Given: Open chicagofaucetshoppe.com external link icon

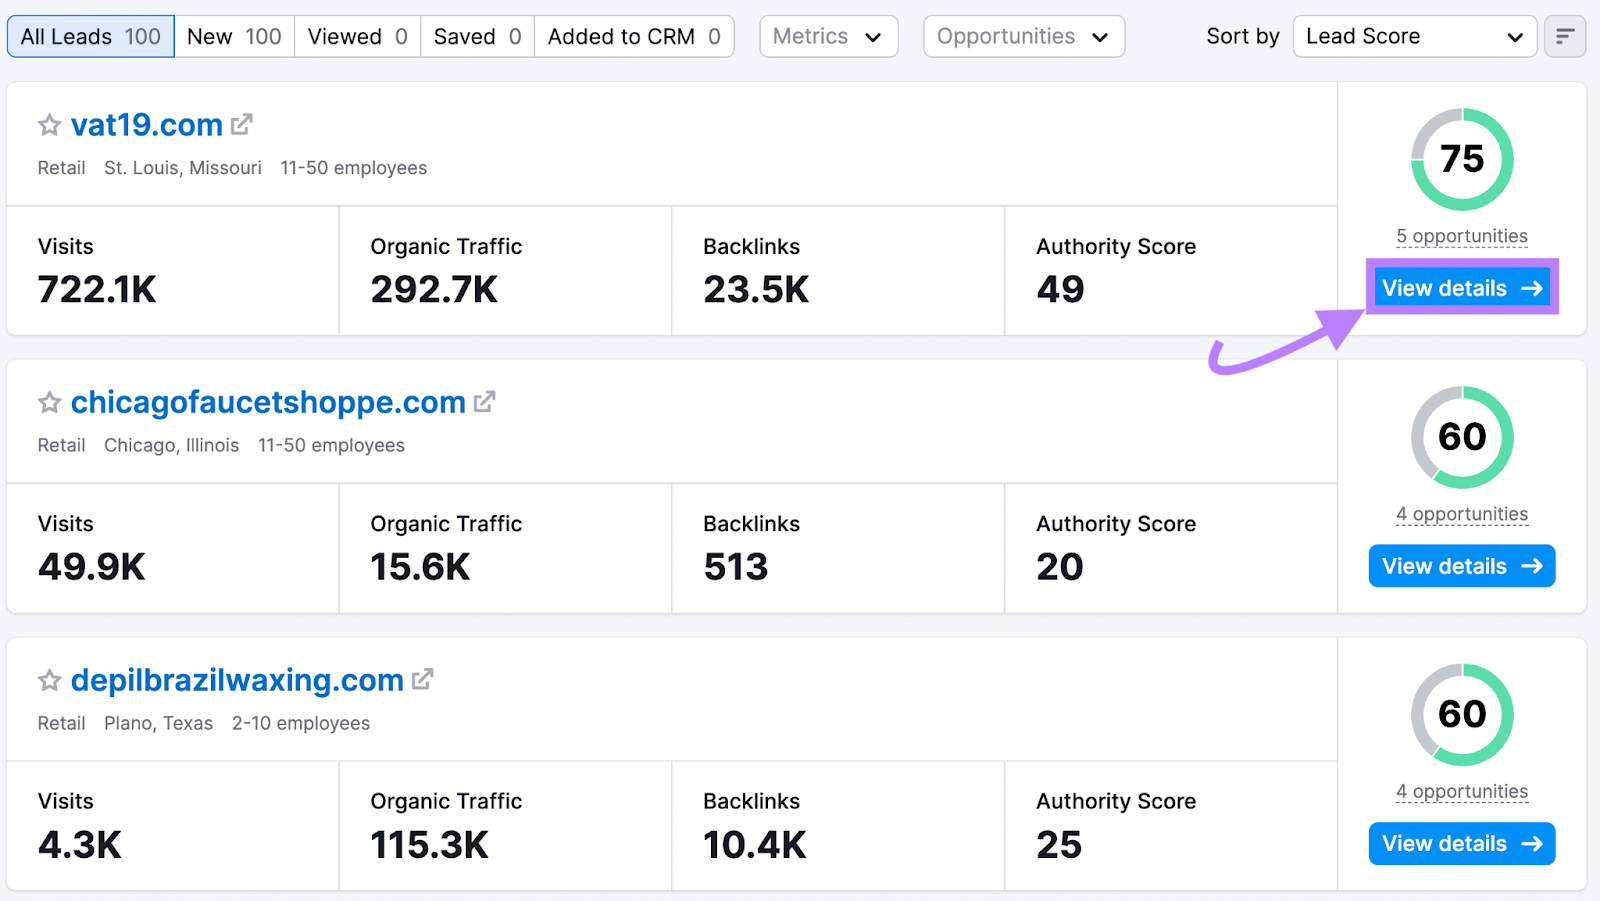Looking at the screenshot, I should click(485, 402).
